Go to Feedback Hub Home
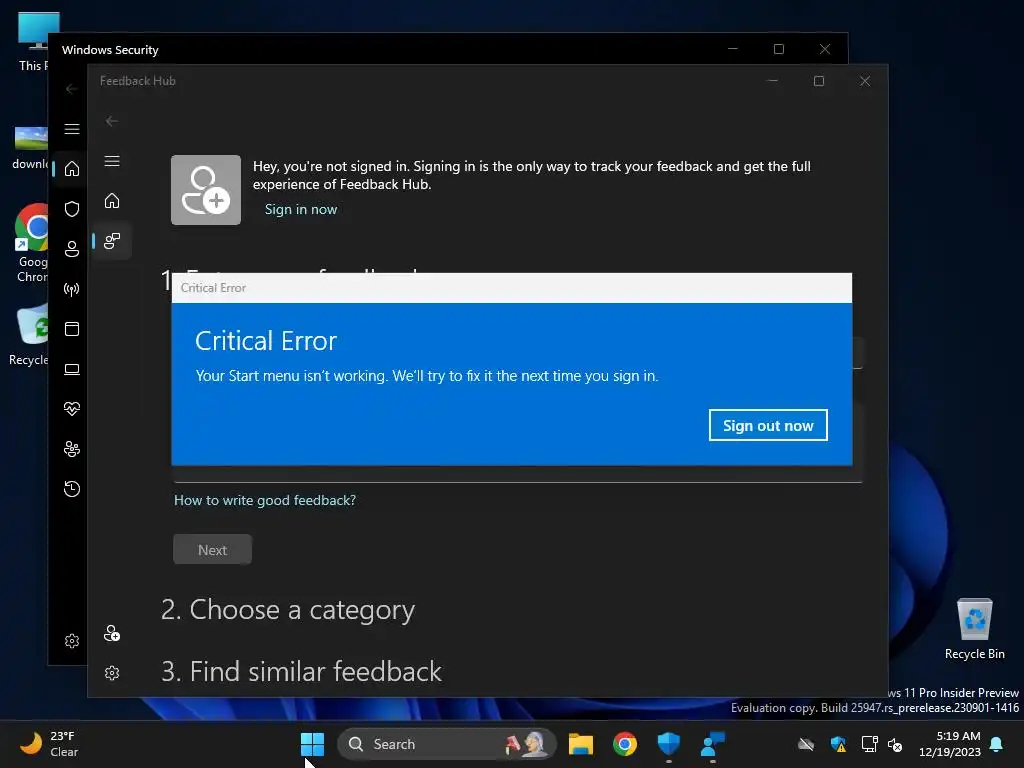The image size is (1024, 768). coord(112,200)
